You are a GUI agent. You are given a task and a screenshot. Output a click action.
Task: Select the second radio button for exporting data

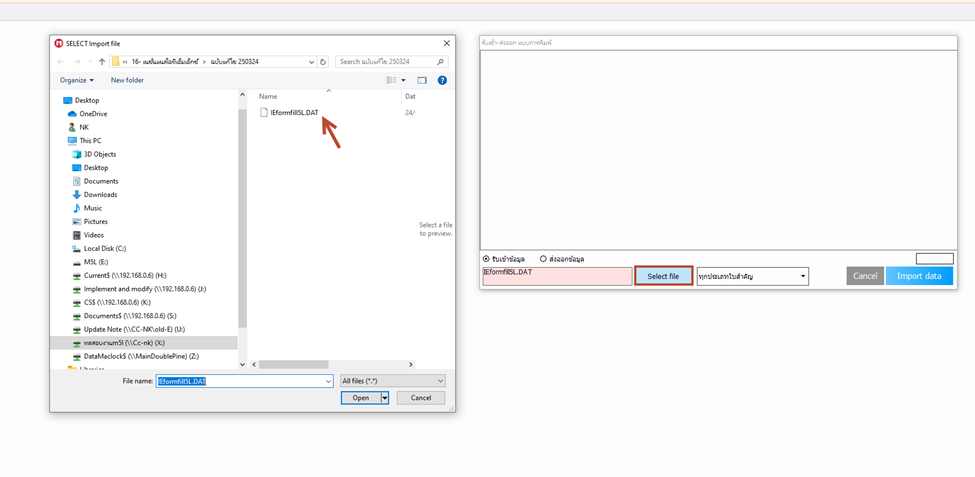click(544, 259)
